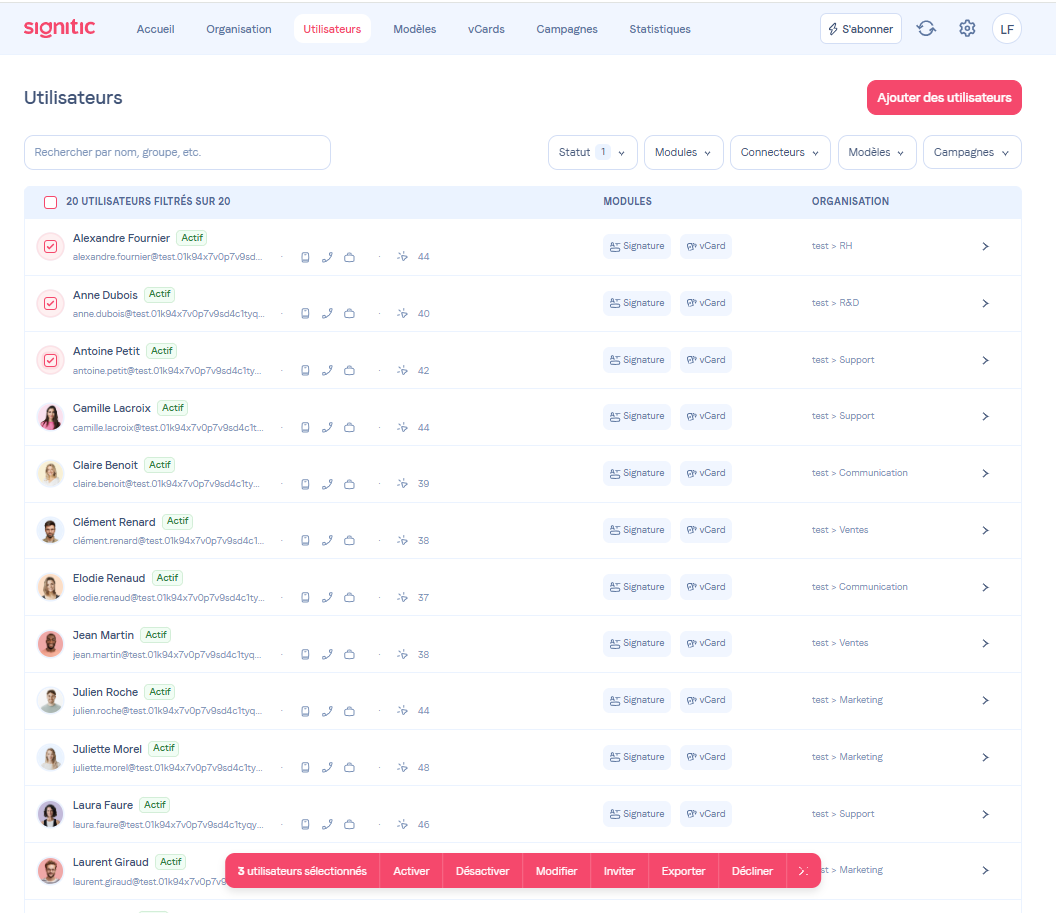Go to the Campagnes tab
1056x913 pixels.
point(567,29)
